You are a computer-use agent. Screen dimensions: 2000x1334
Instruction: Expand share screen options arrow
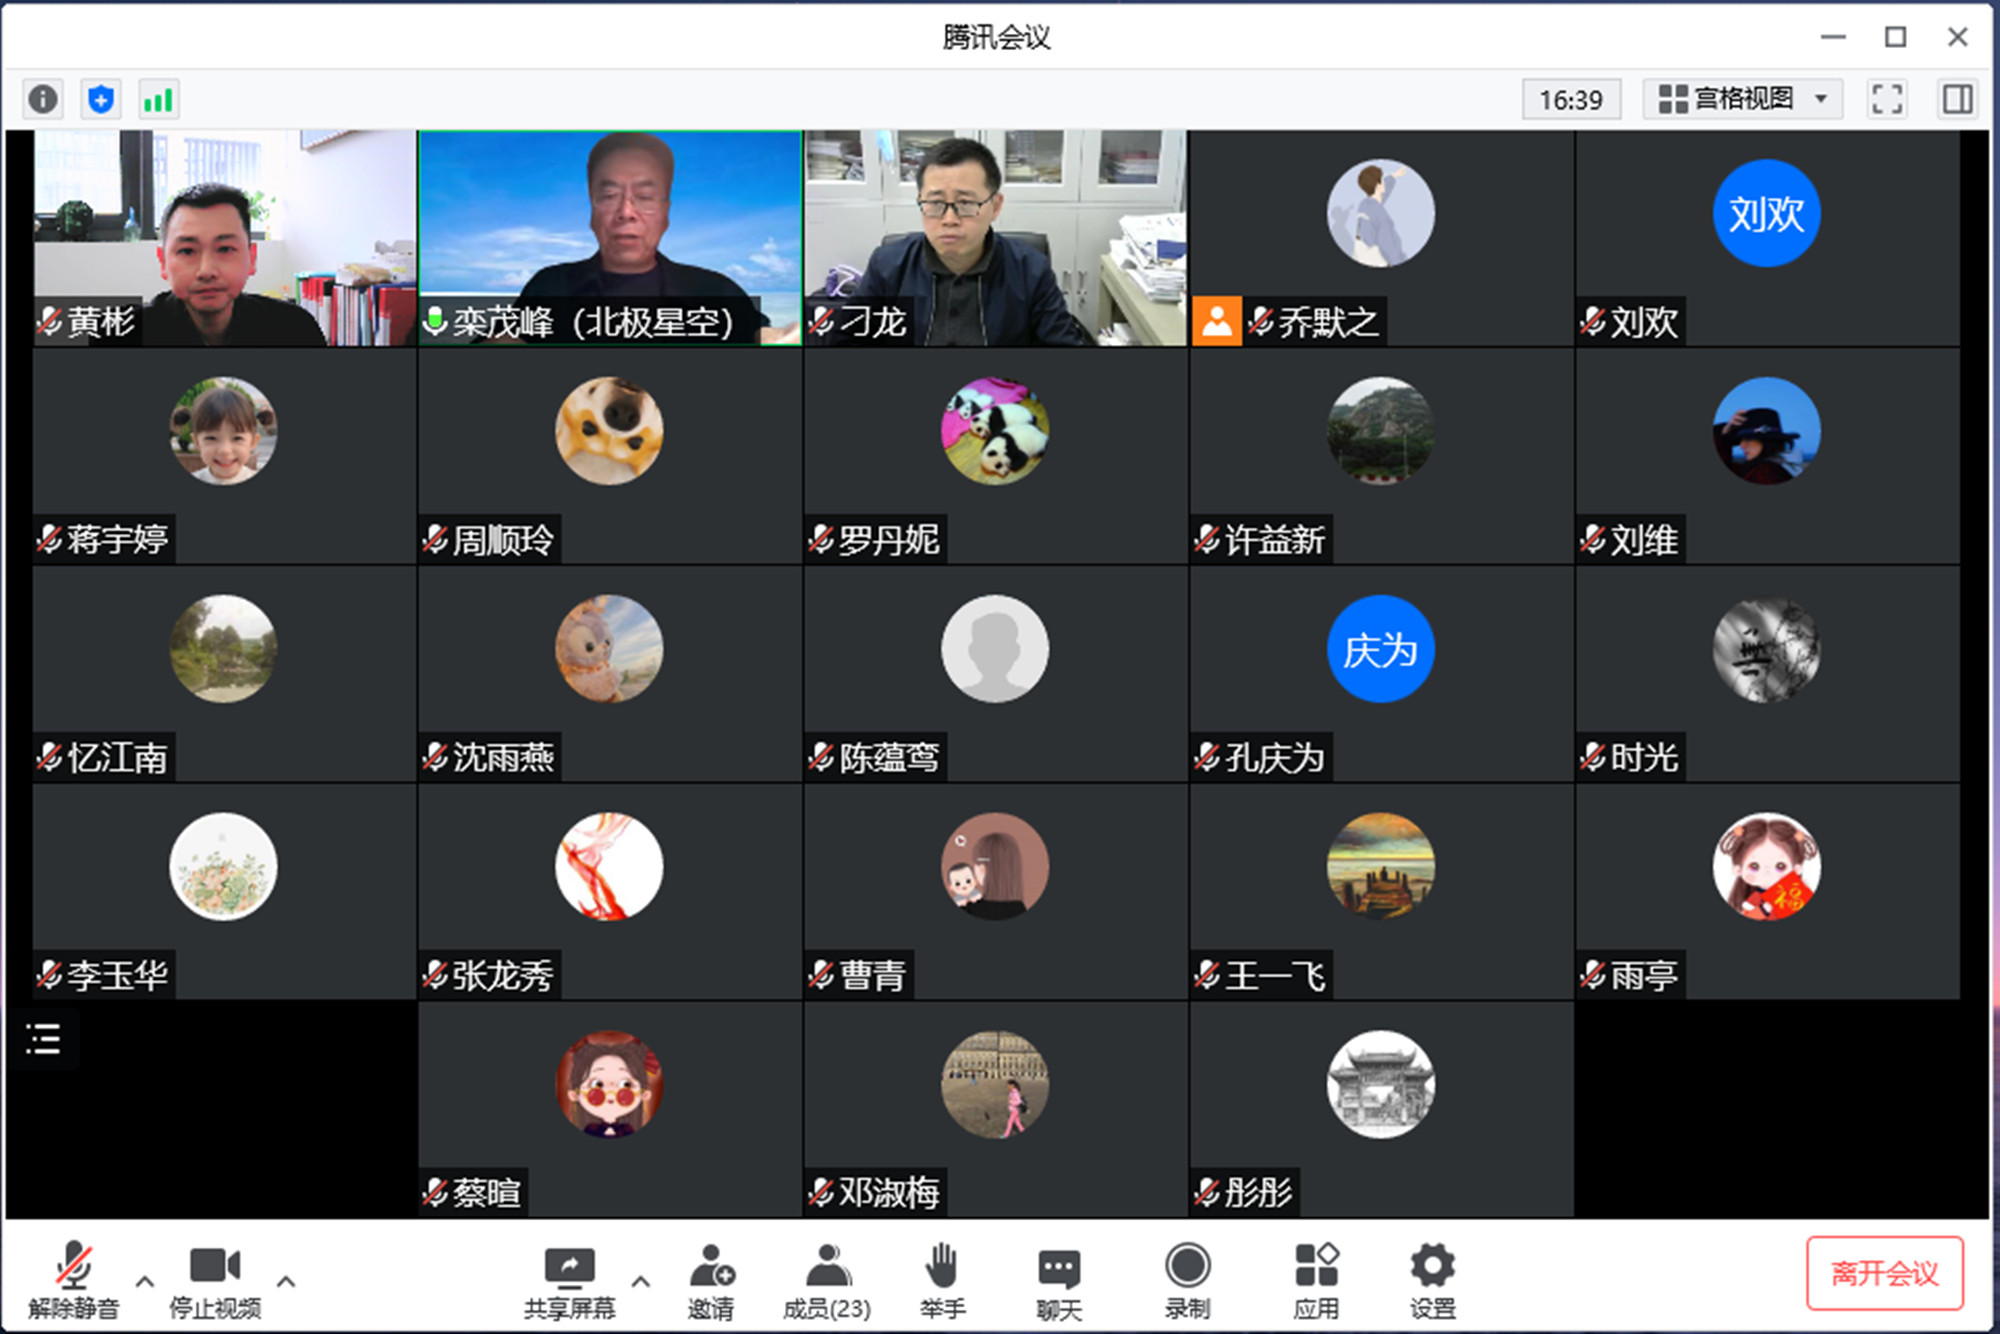[641, 1281]
